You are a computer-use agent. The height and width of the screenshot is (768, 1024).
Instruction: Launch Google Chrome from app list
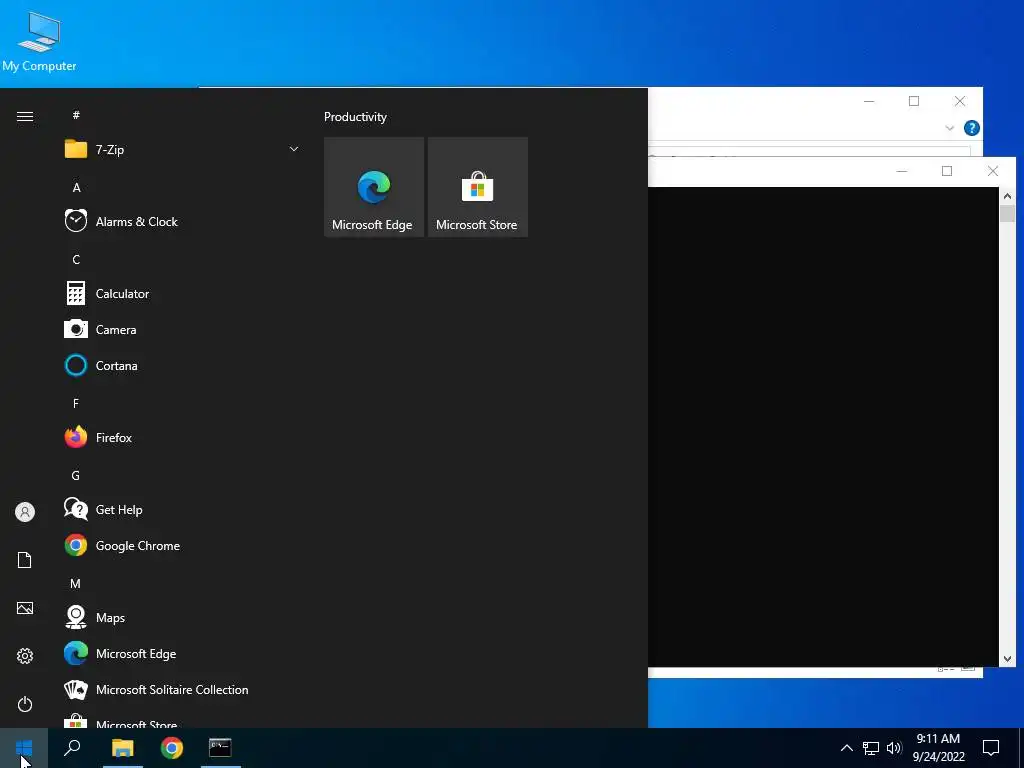click(x=182, y=546)
